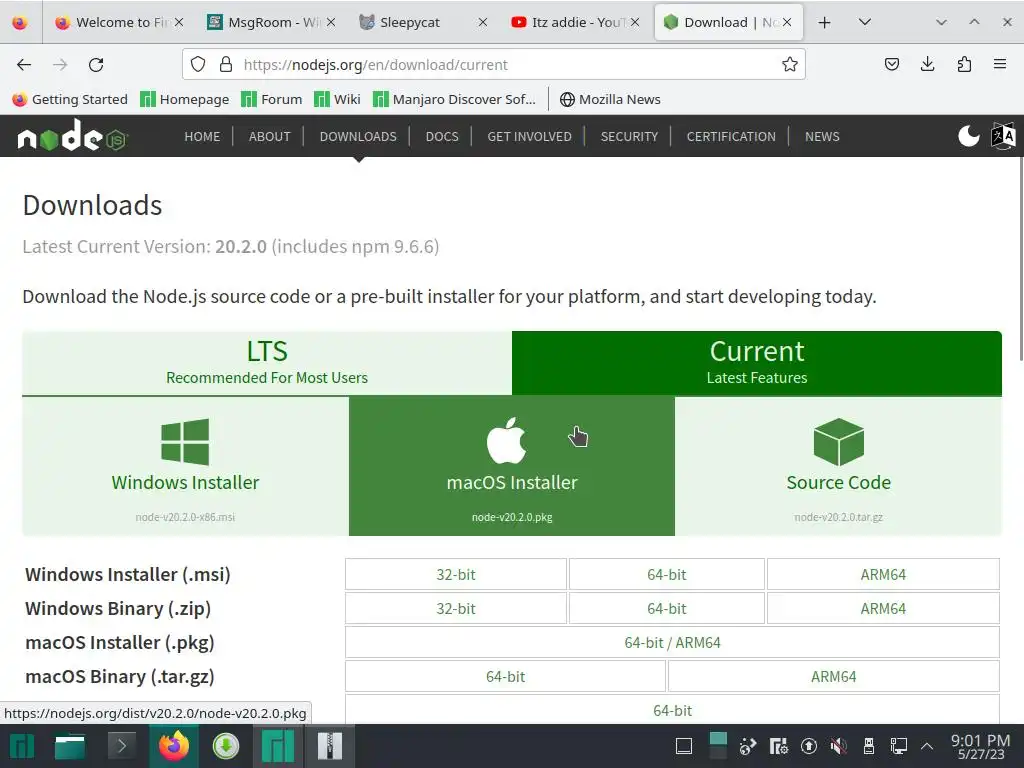Open the Homepage bookmark
The image size is (1024, 768).
coord(185,99)
